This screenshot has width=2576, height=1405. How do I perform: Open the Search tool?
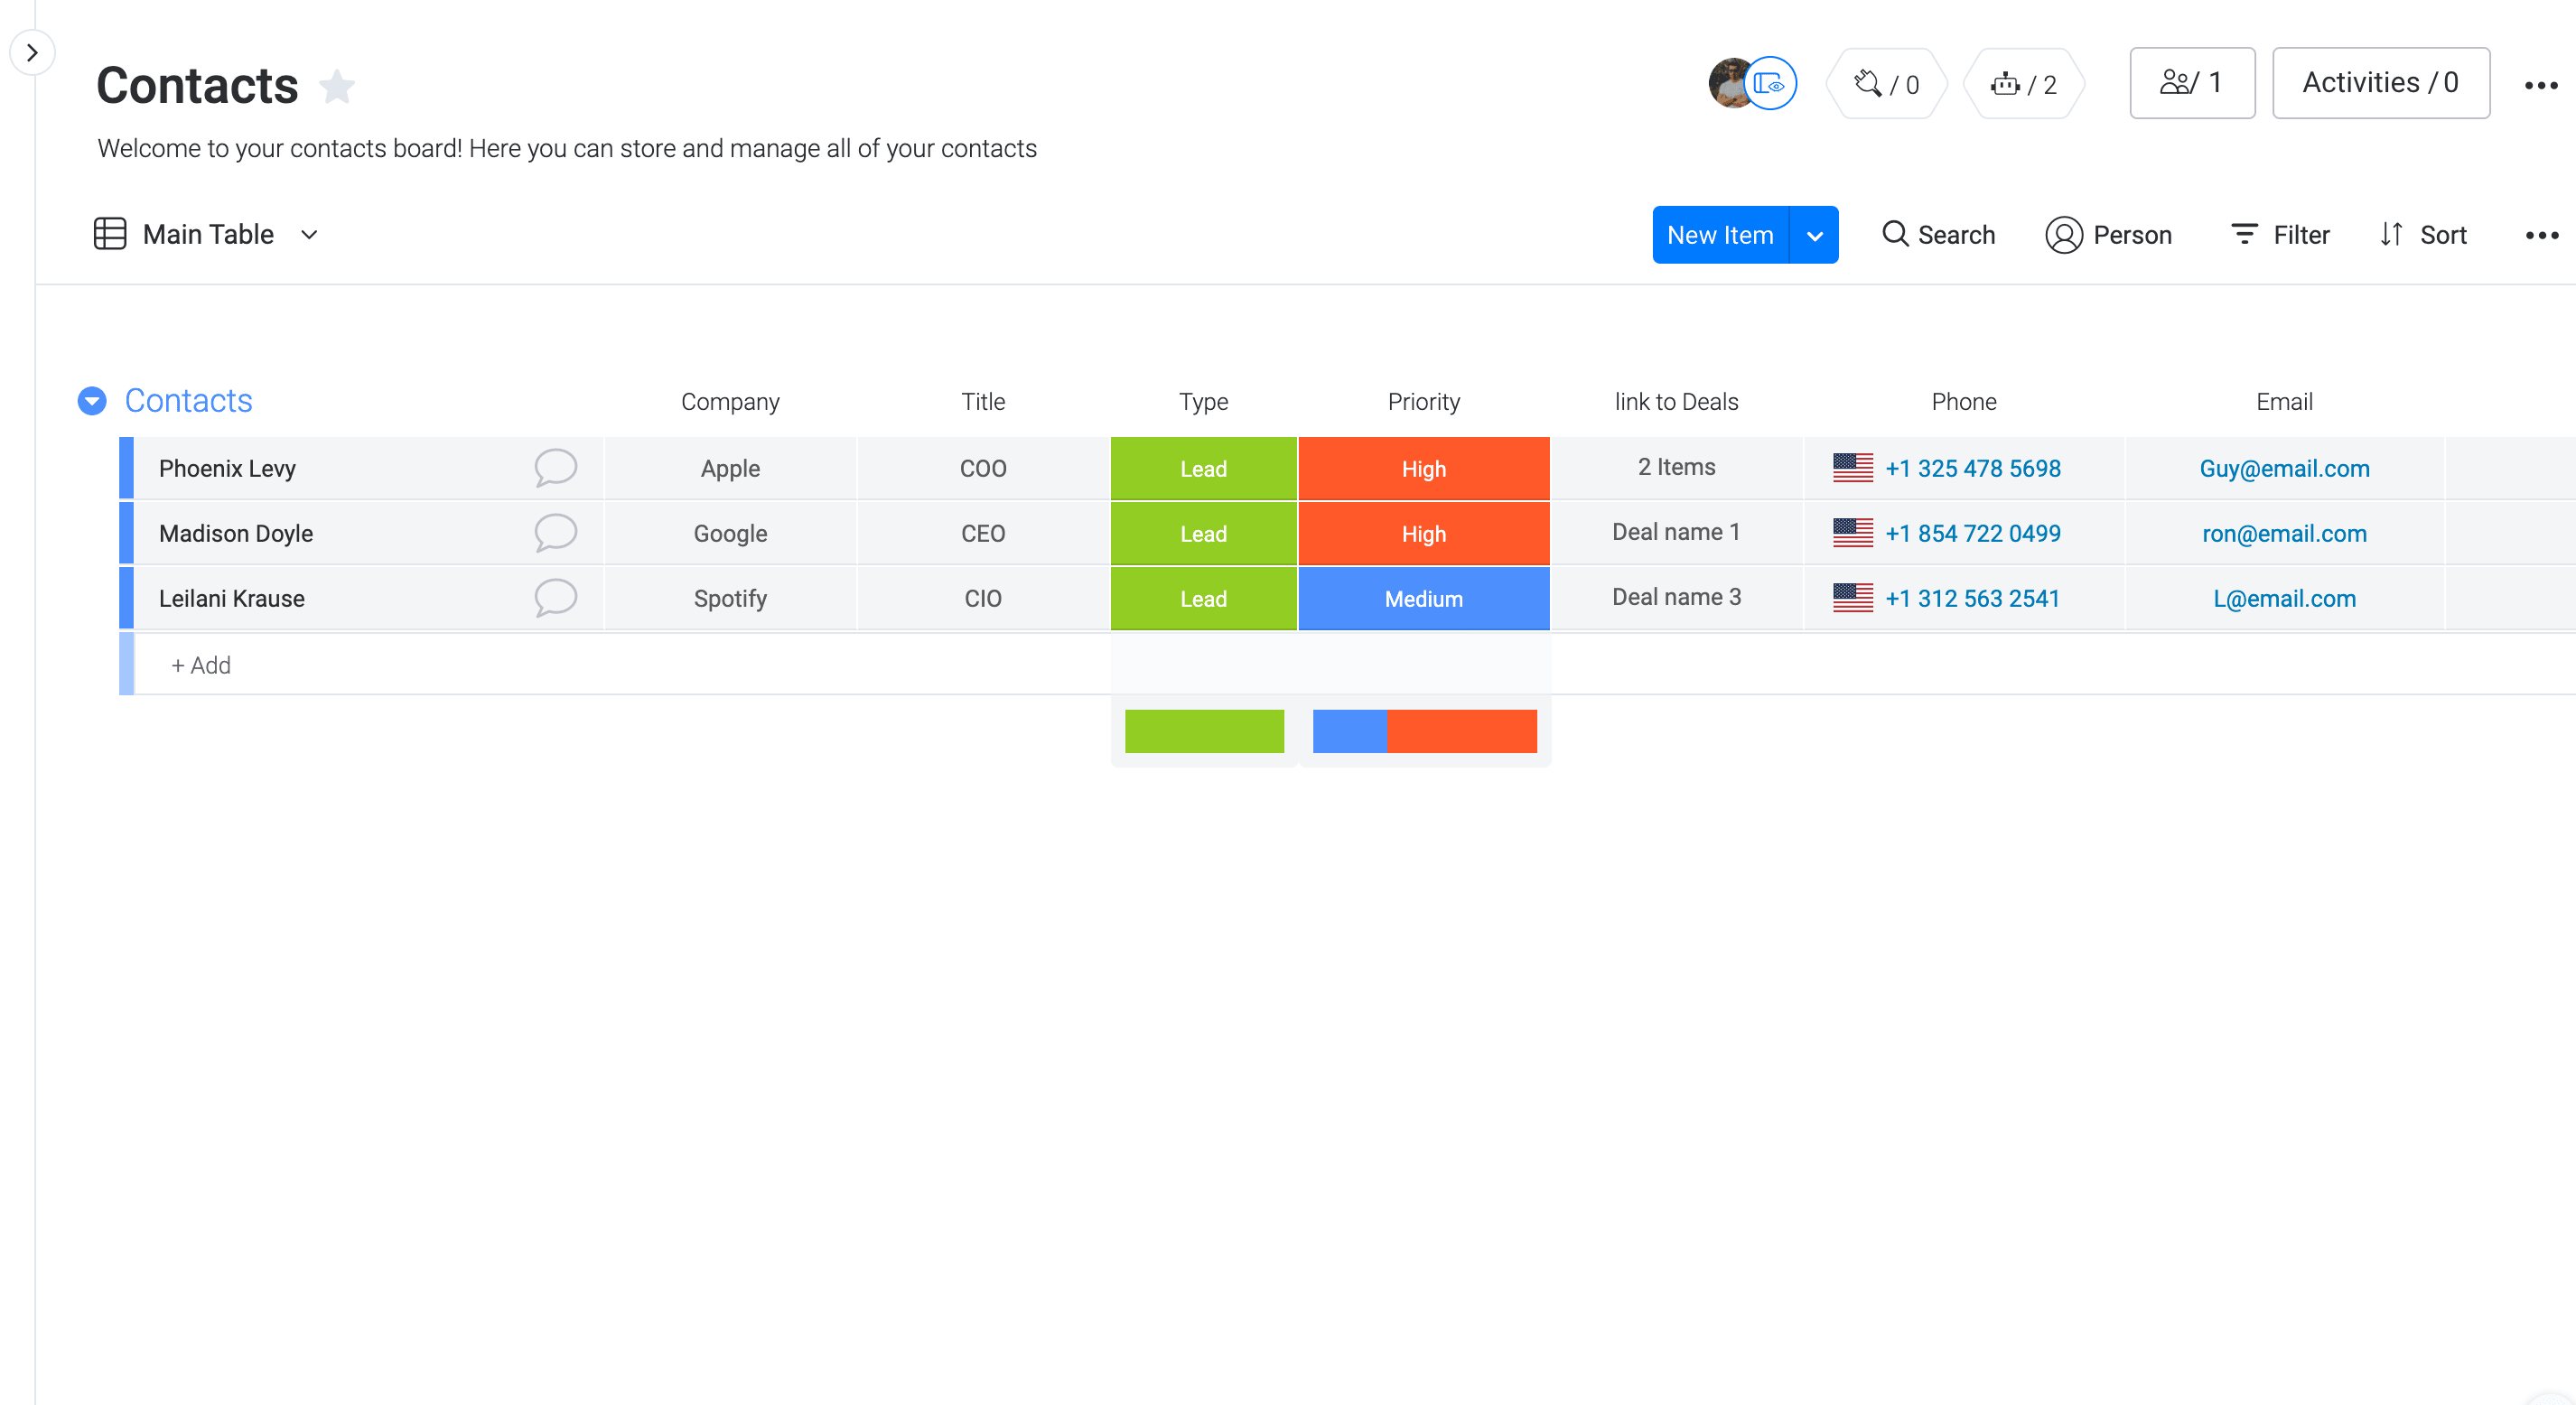click(1938, 235)
